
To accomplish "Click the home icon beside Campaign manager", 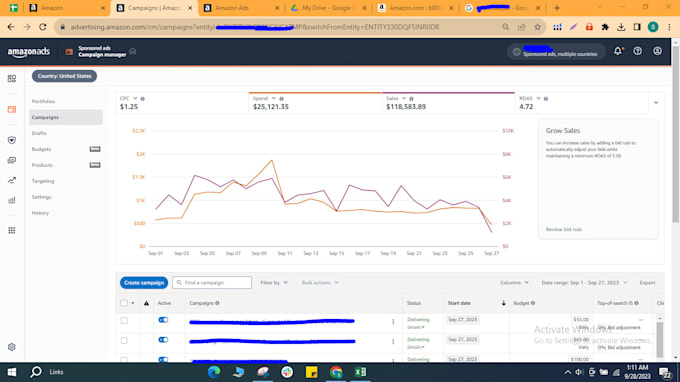I will coord(133,51).
